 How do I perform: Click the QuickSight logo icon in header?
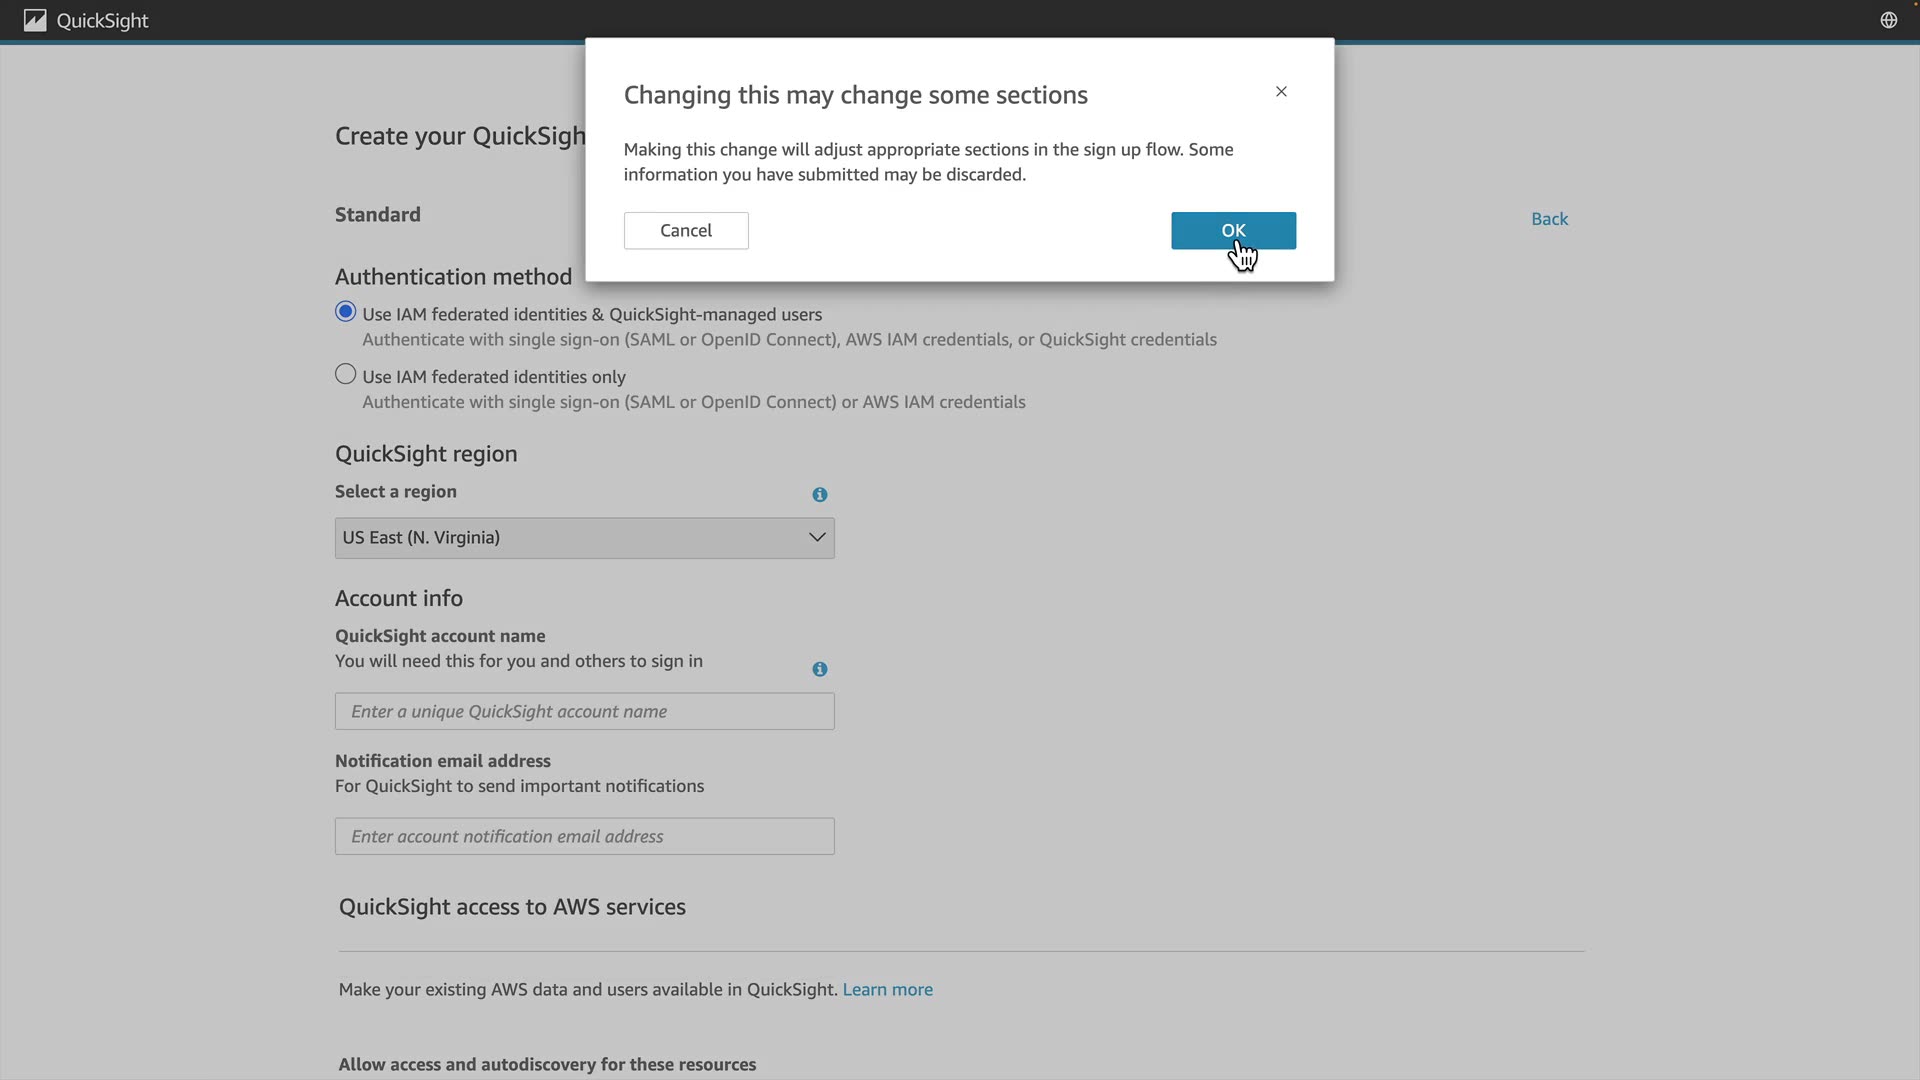pyautogui.click(x=35, y=20)
